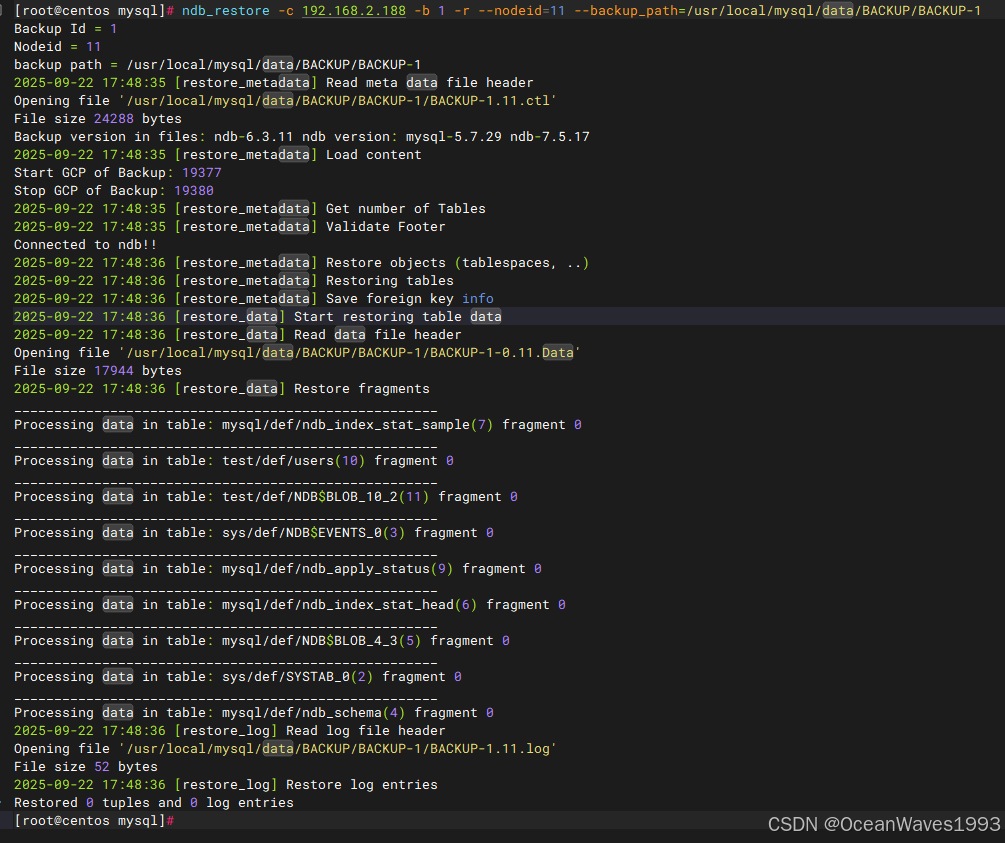Screen dimensions: 1005x843
Task: Click the 'Backup version in files' line
Action: point(302,137)
